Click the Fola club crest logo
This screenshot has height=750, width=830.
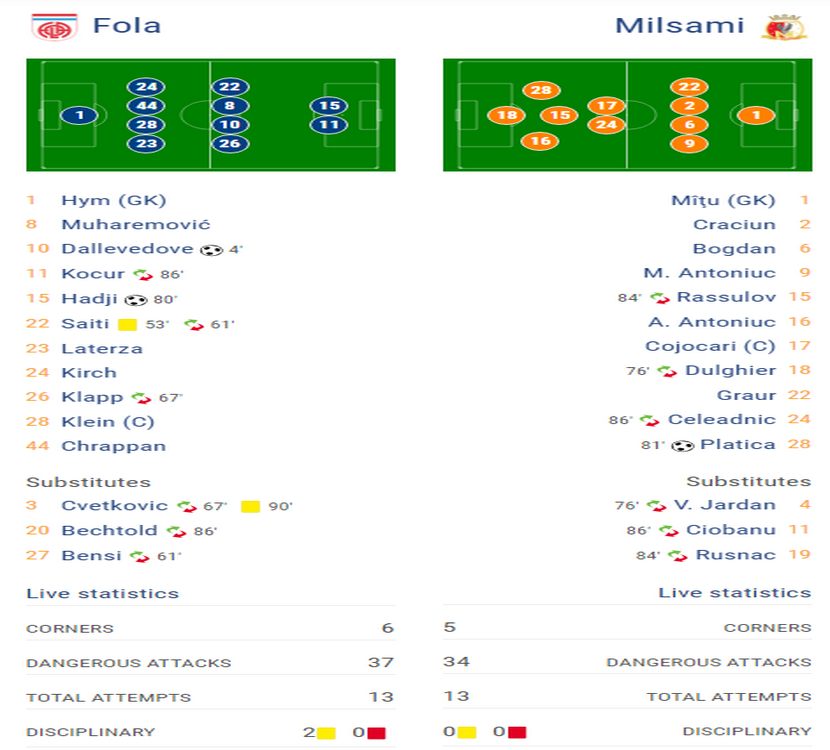click(x=54, y=28)
